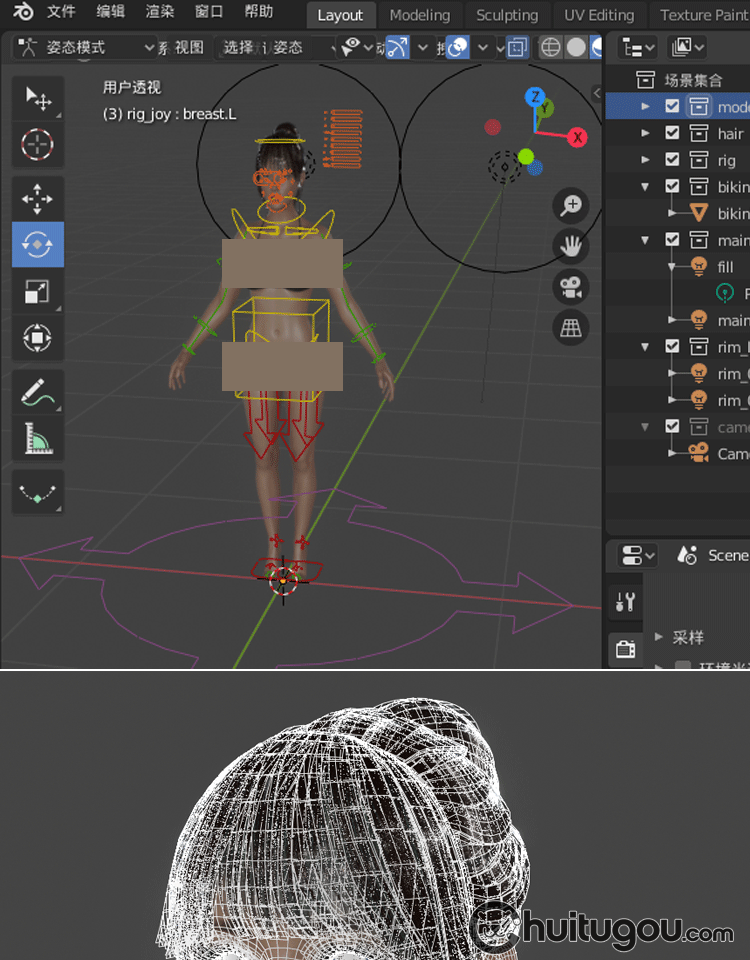Image resolution: width=750 pixels, height=960 pixels.
Task: Select the Move tool
Action: coord(37,198)
